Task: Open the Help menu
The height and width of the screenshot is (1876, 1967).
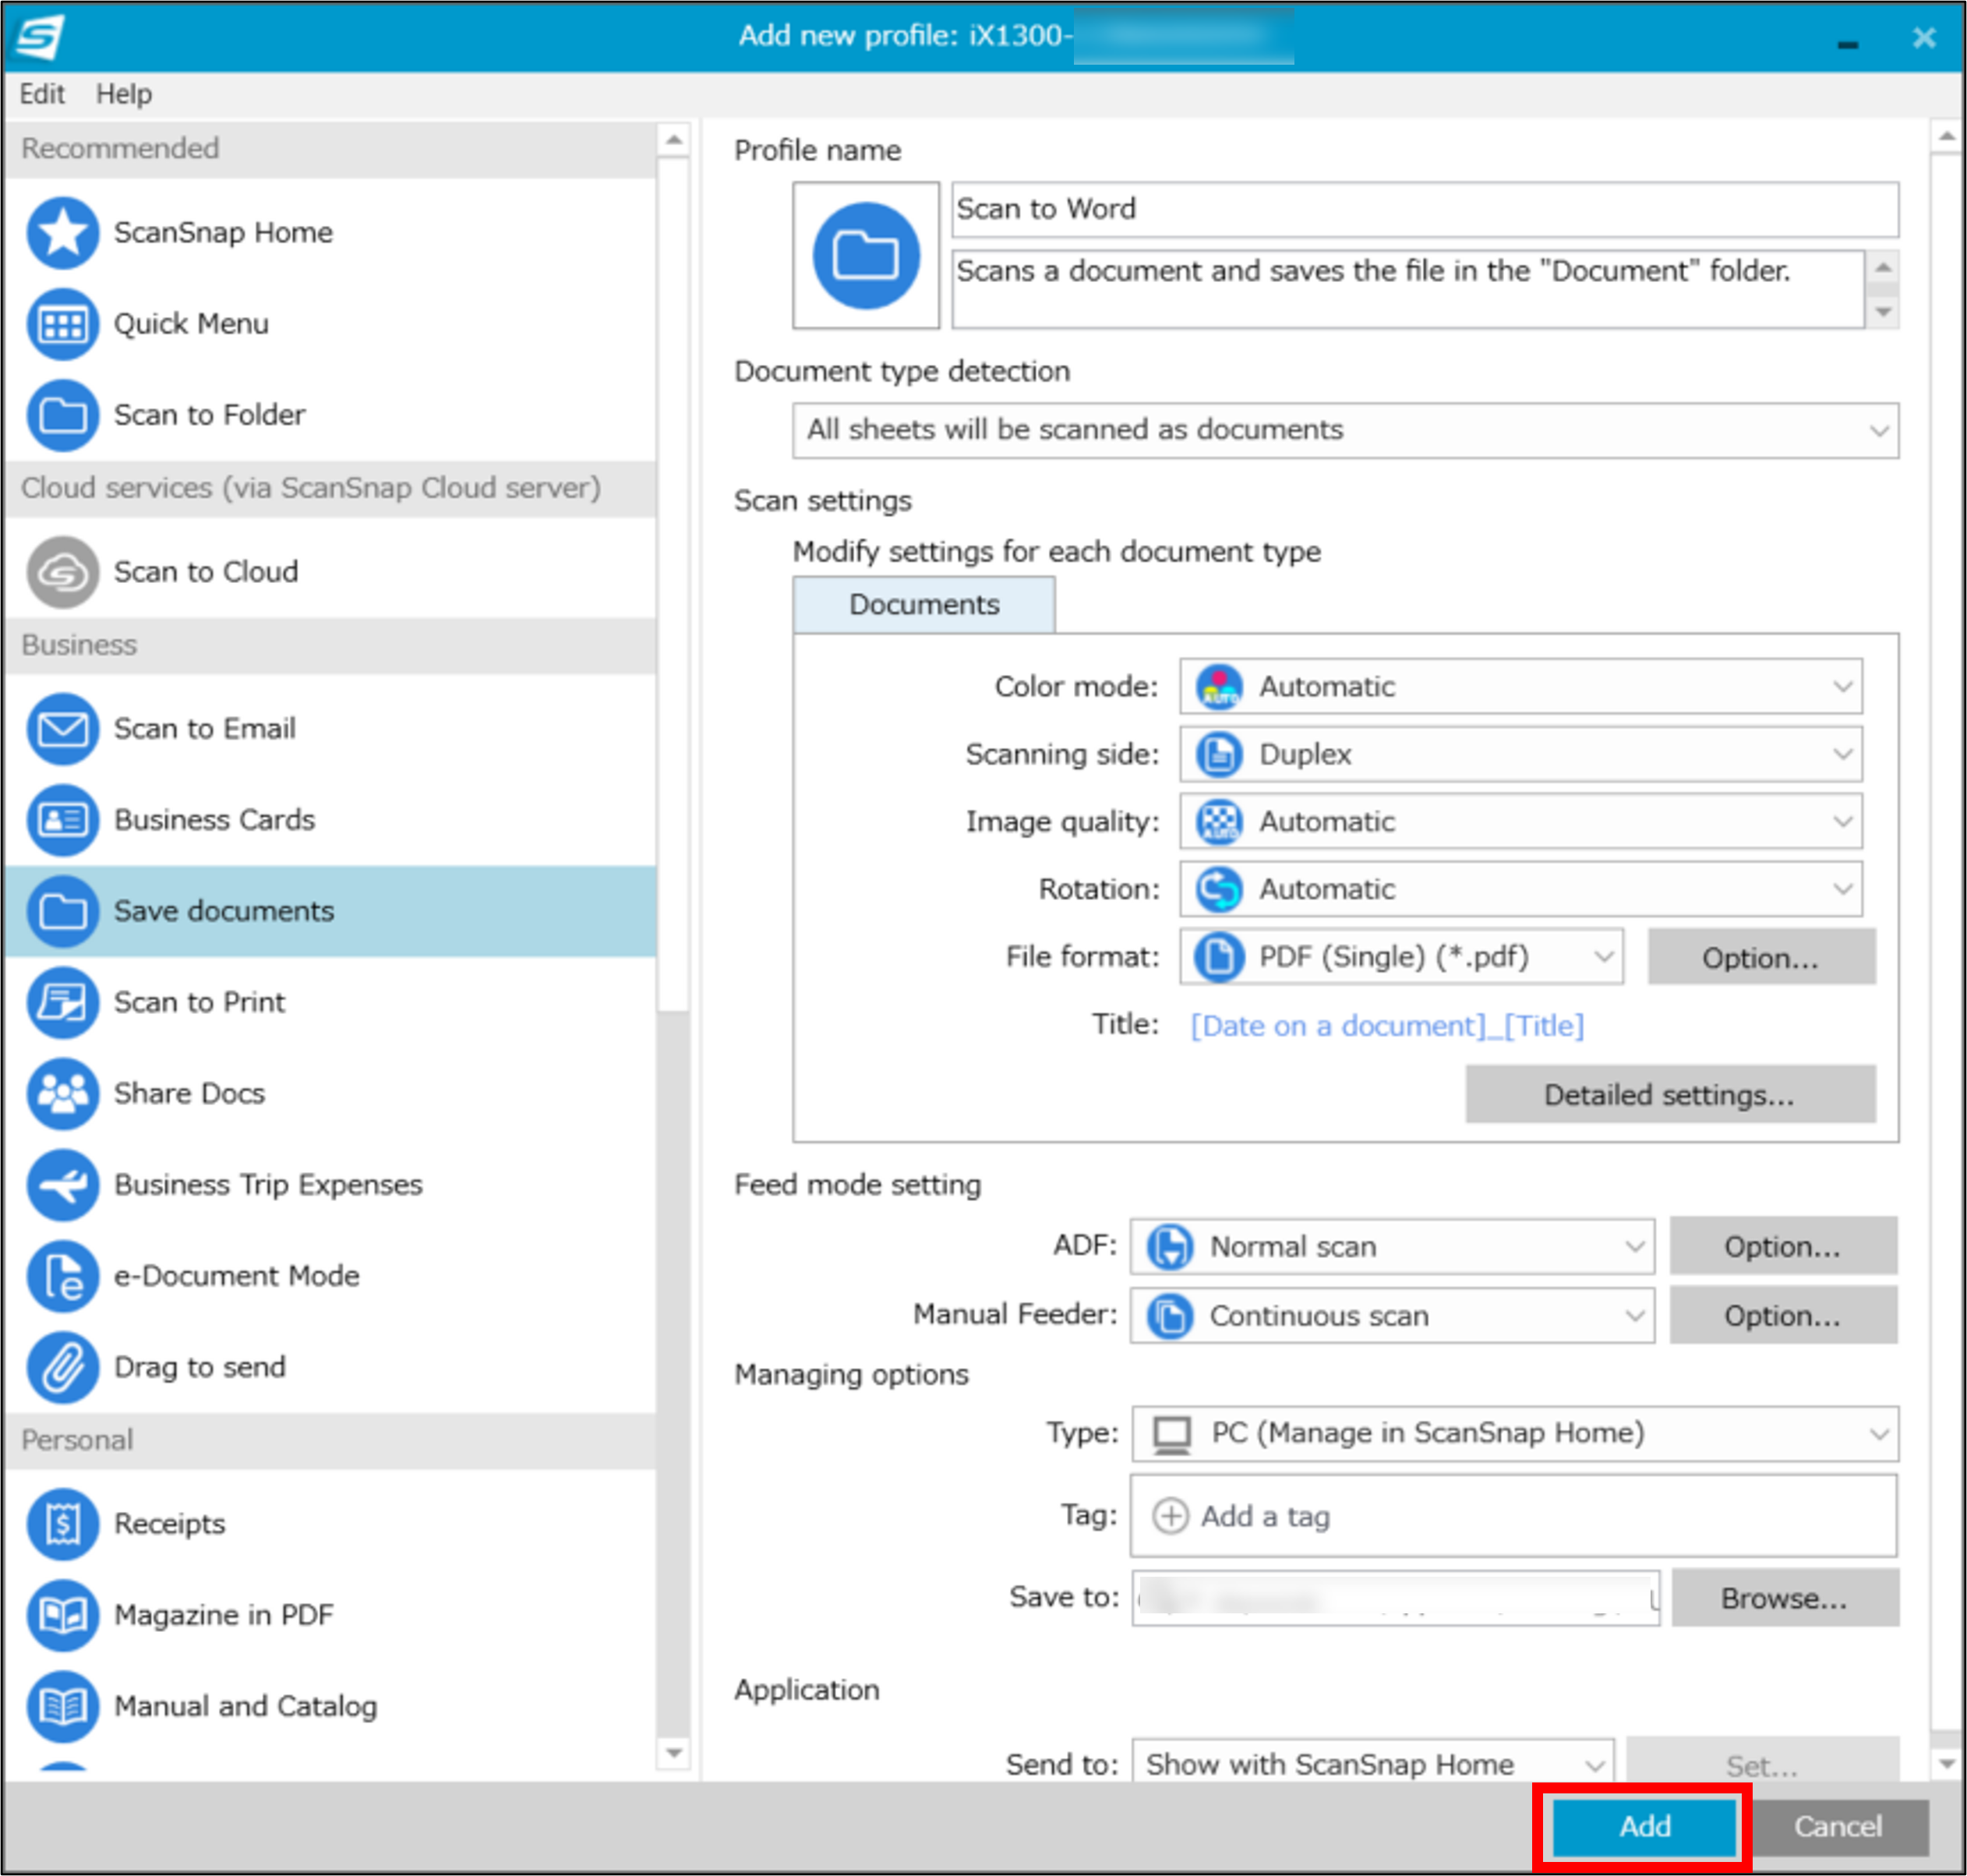Action: click(124, 94)
